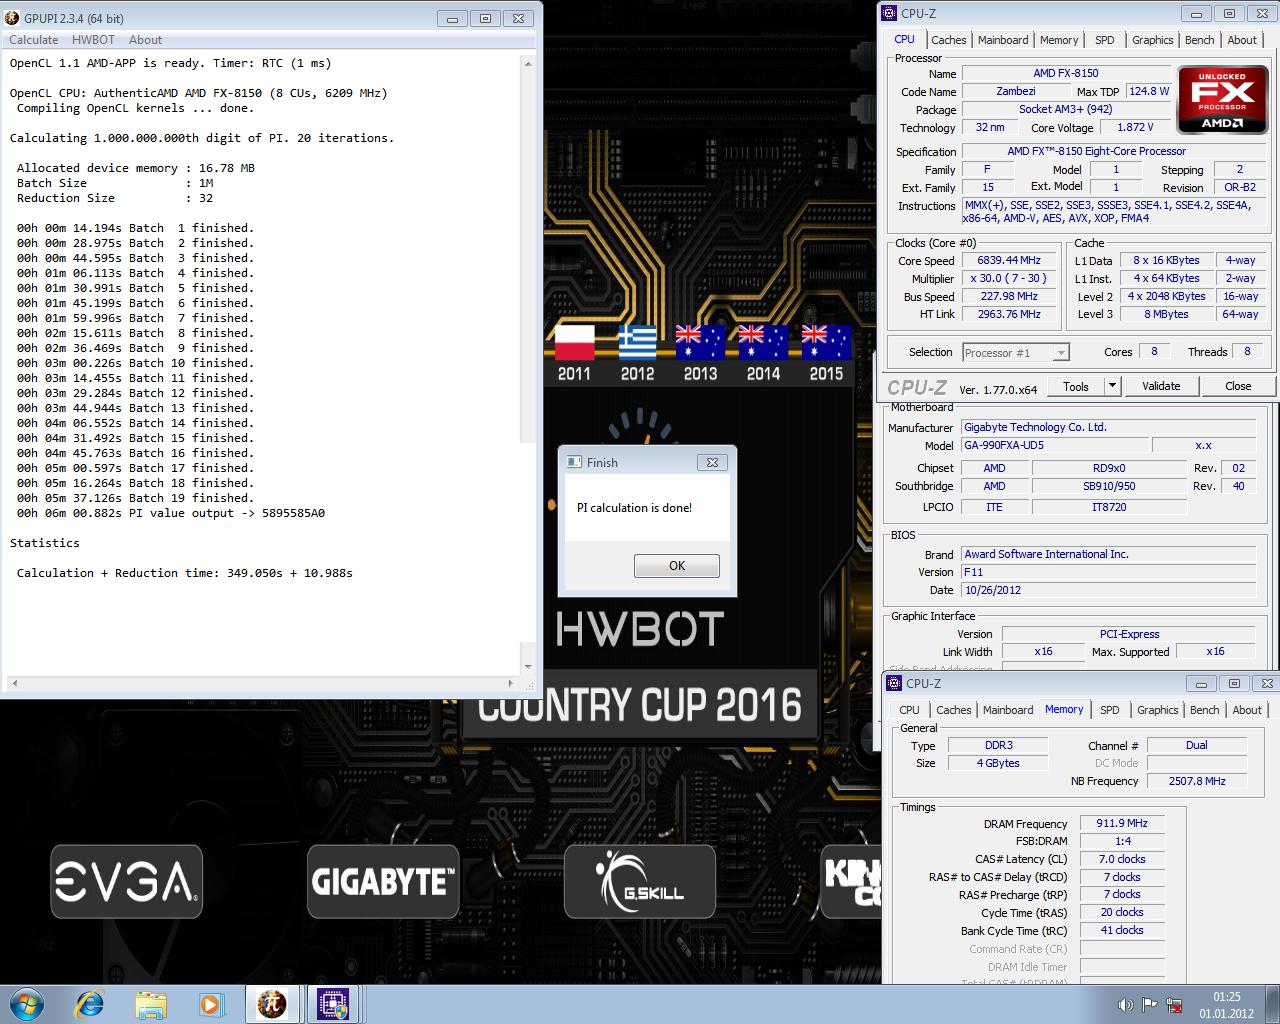Open About tab in lower CPU-Z window
Image resolution: width=1280 pixels, height=1024 pixels.
(1247, 710)
